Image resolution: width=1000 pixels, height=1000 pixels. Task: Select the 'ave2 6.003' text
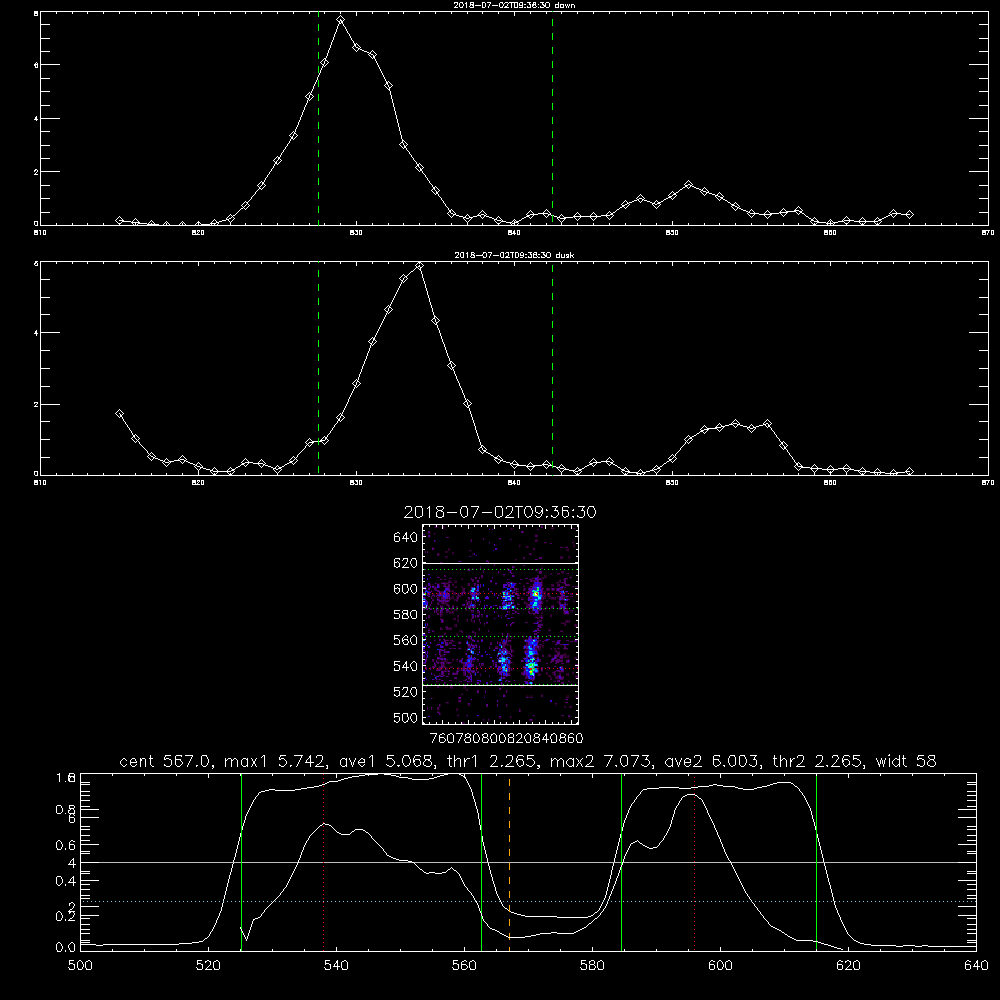[x=713, y=761]
